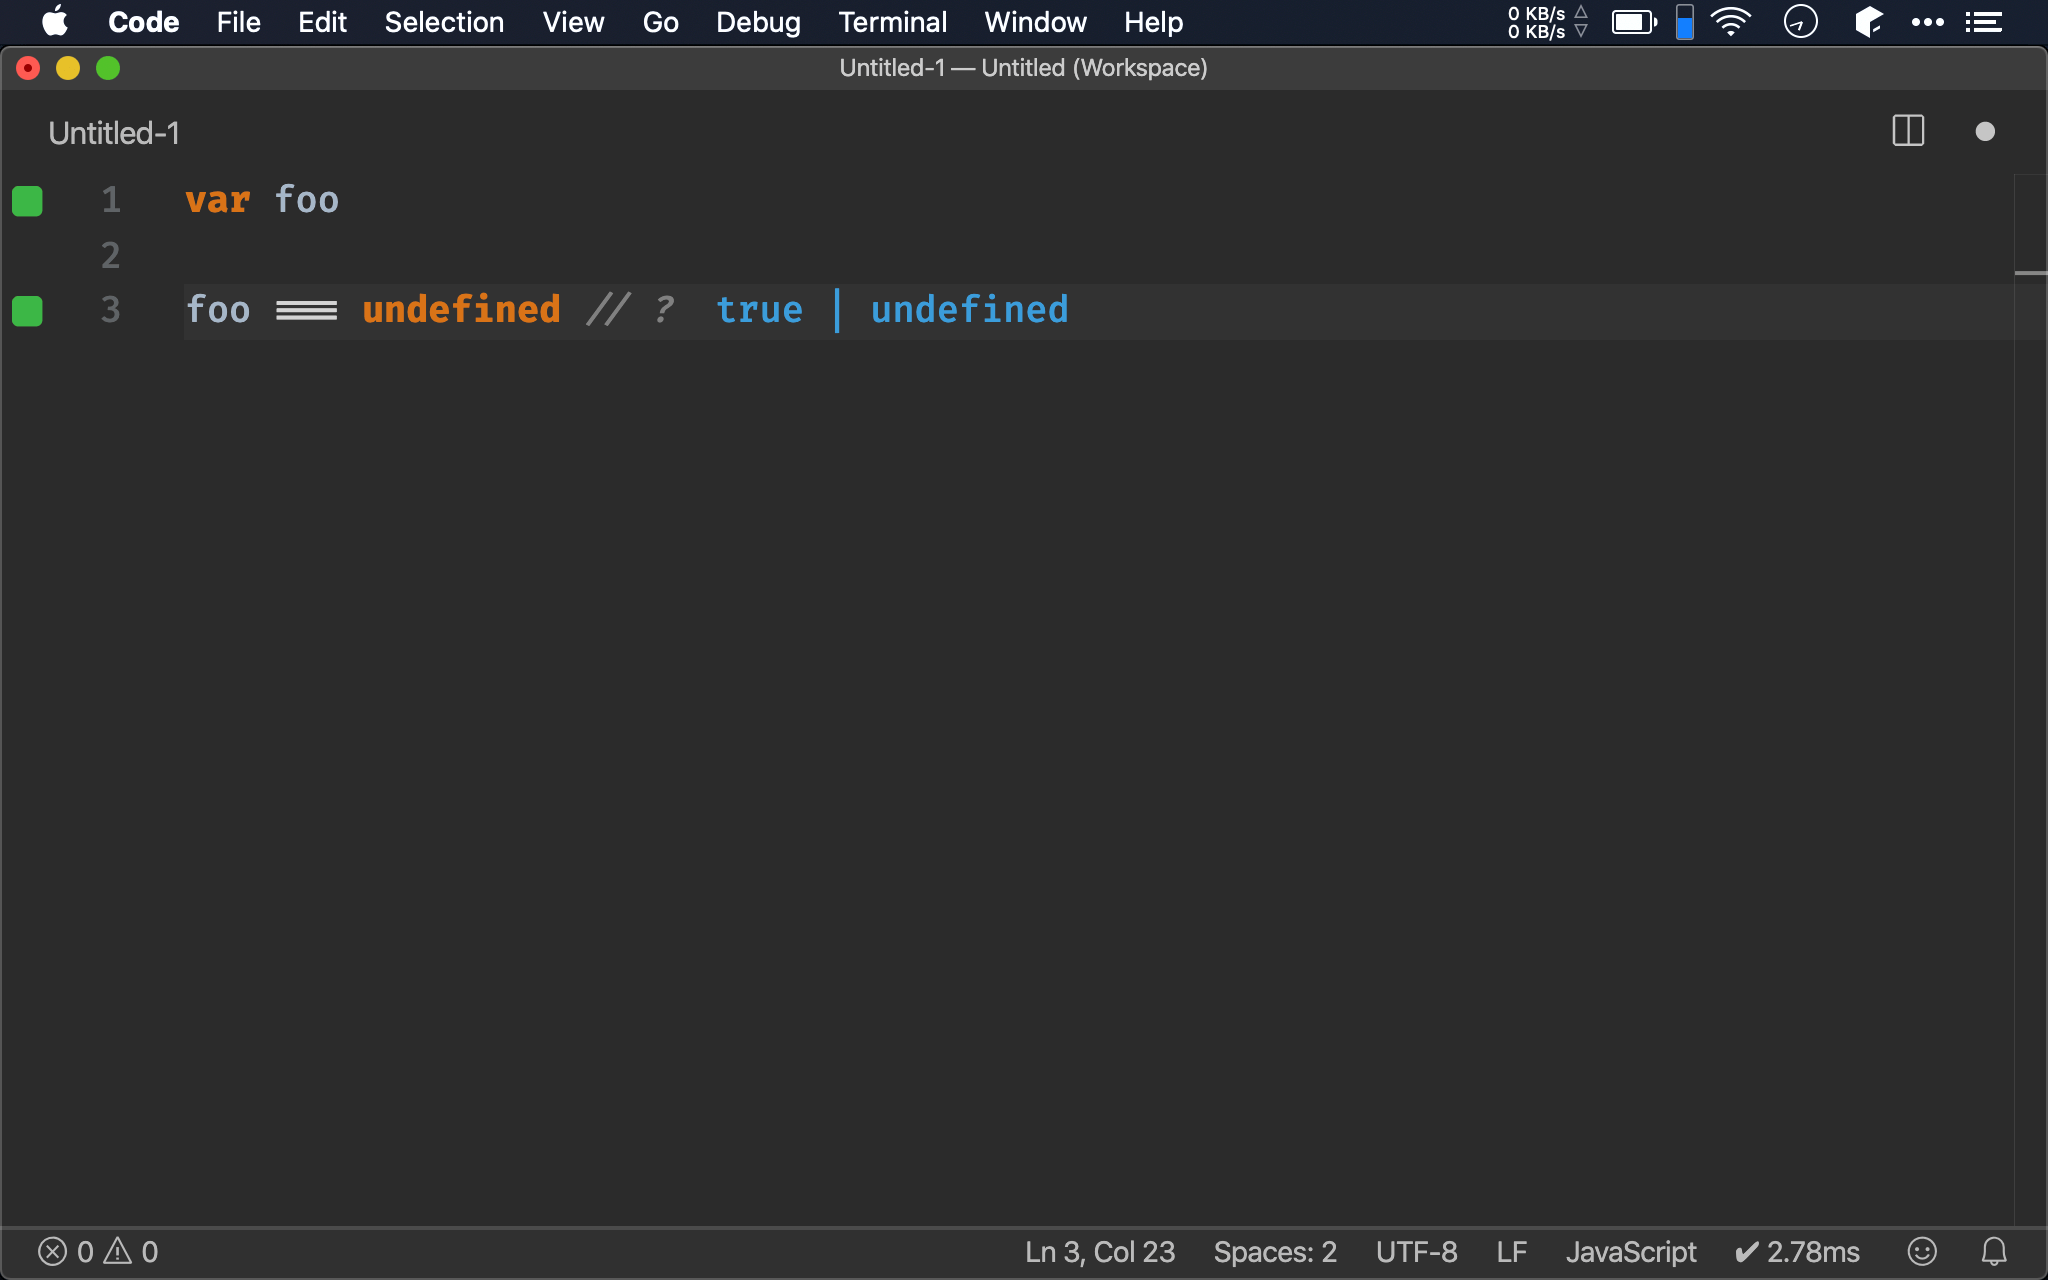Image resolution: width=2048 pixels, height=1280 pixels.
Task: Expand the line ending LF selector
Action: coord(1511,1251)
